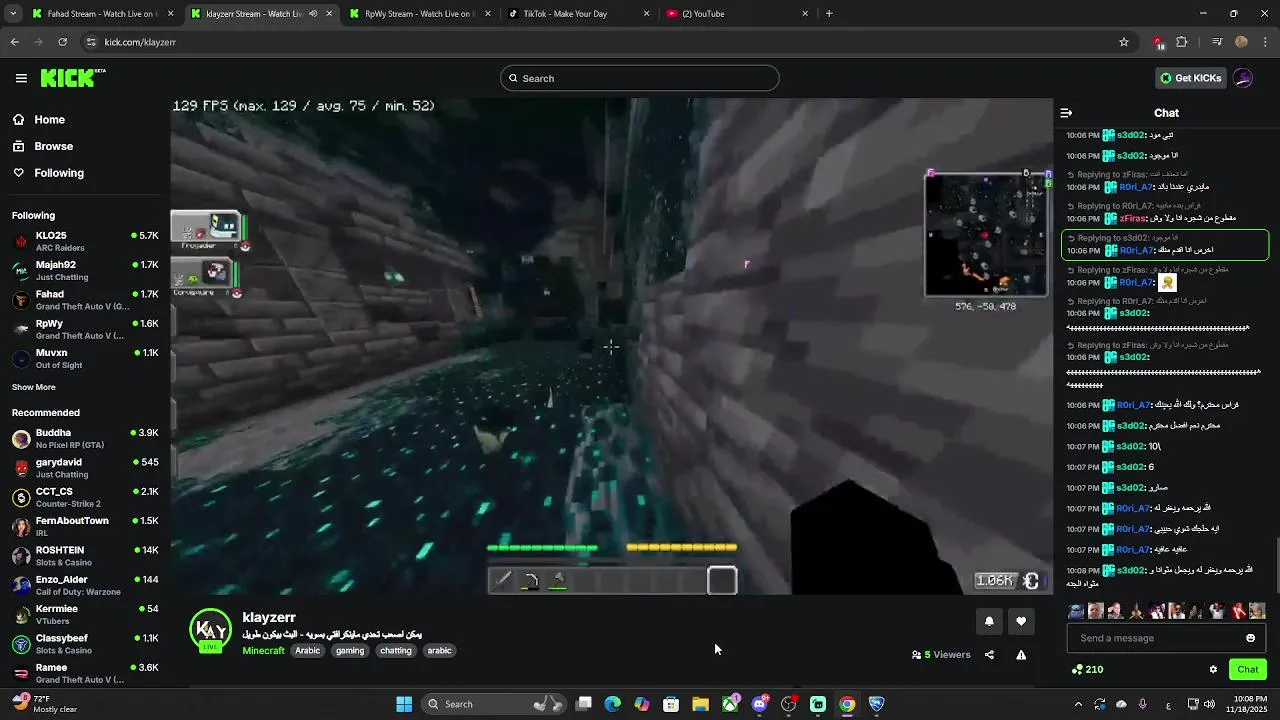
Task: Select the lowercase arabic tag
Action: coord(440,651)
